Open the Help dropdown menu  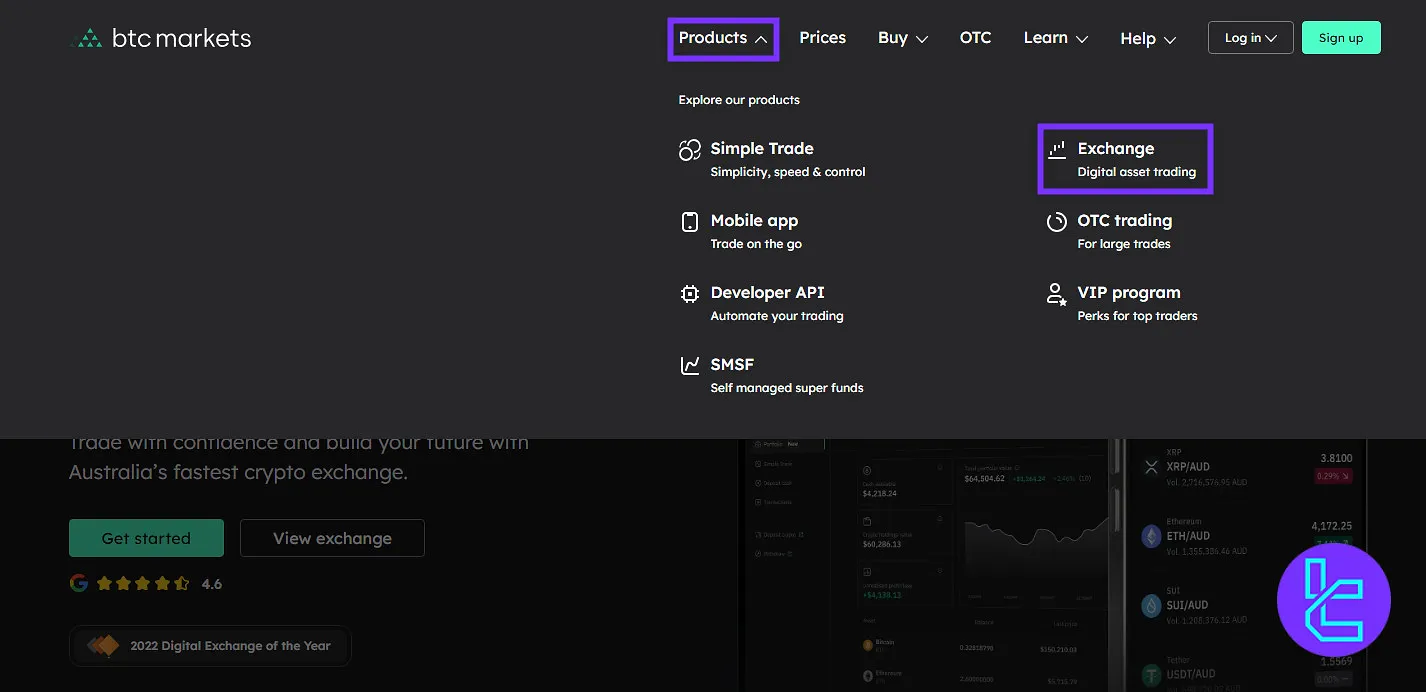1146,38
